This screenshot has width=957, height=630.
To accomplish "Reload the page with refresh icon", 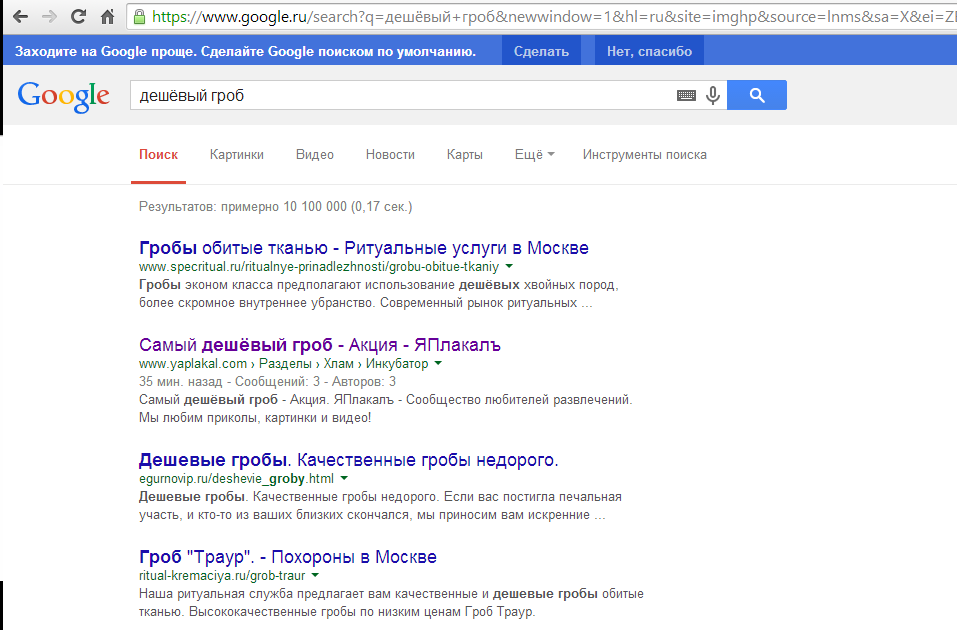I will [78, 16].
